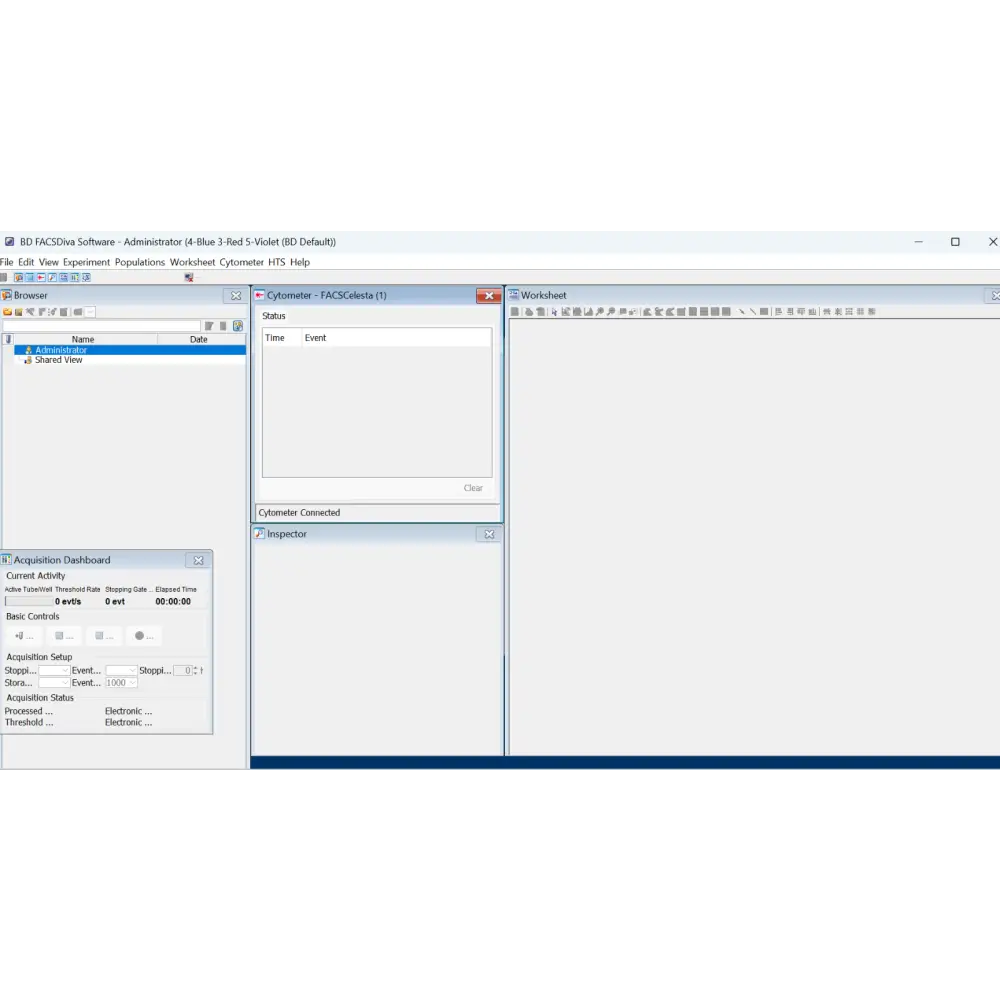The image size is (1000, 1000).
Task: Open the Events to Display dropdown showing 1000
Action: (121, 682)
